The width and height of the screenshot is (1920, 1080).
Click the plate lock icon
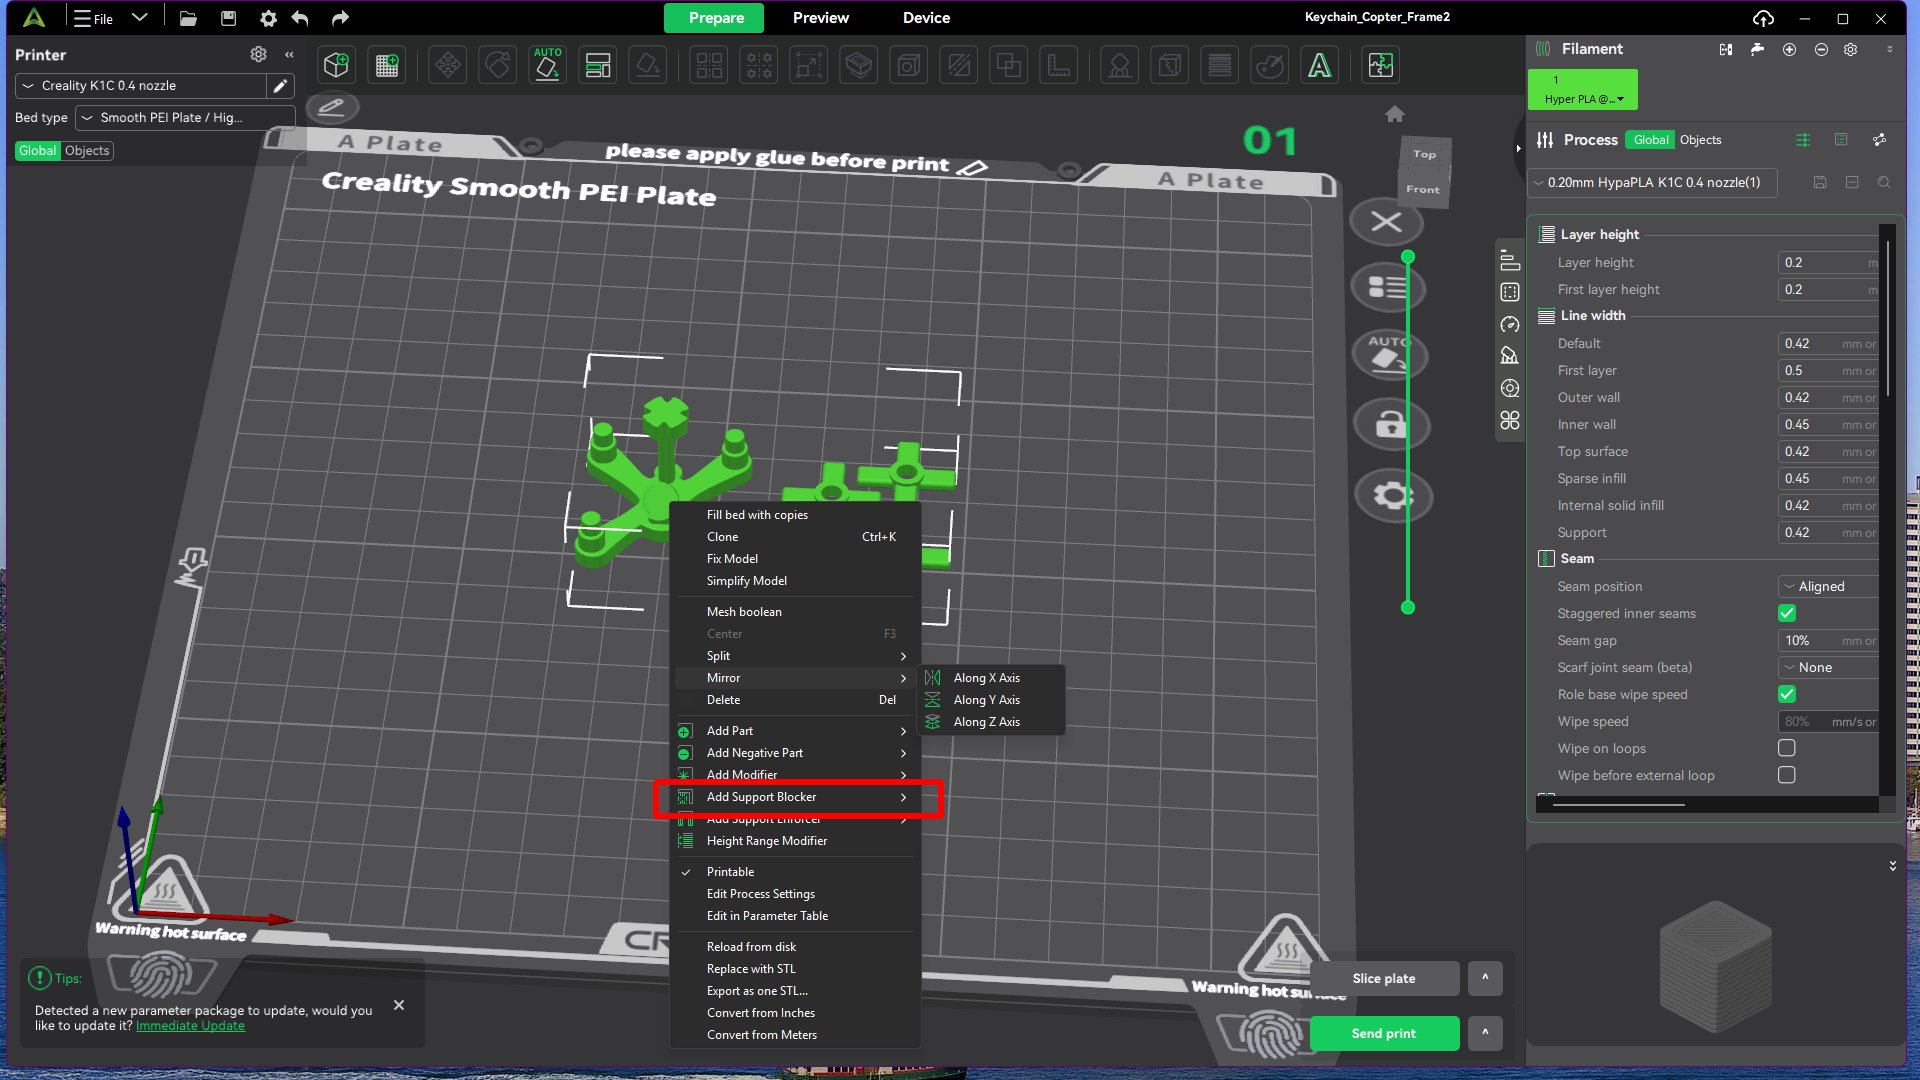point(1391,425)
